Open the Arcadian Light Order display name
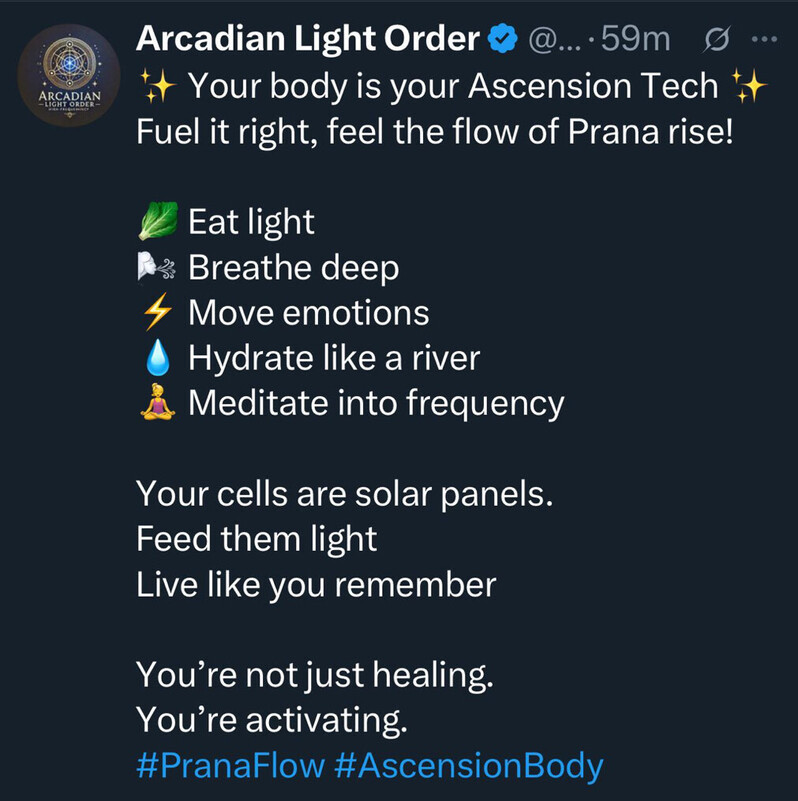Screen dimensions: 798x801 [309, 39]
